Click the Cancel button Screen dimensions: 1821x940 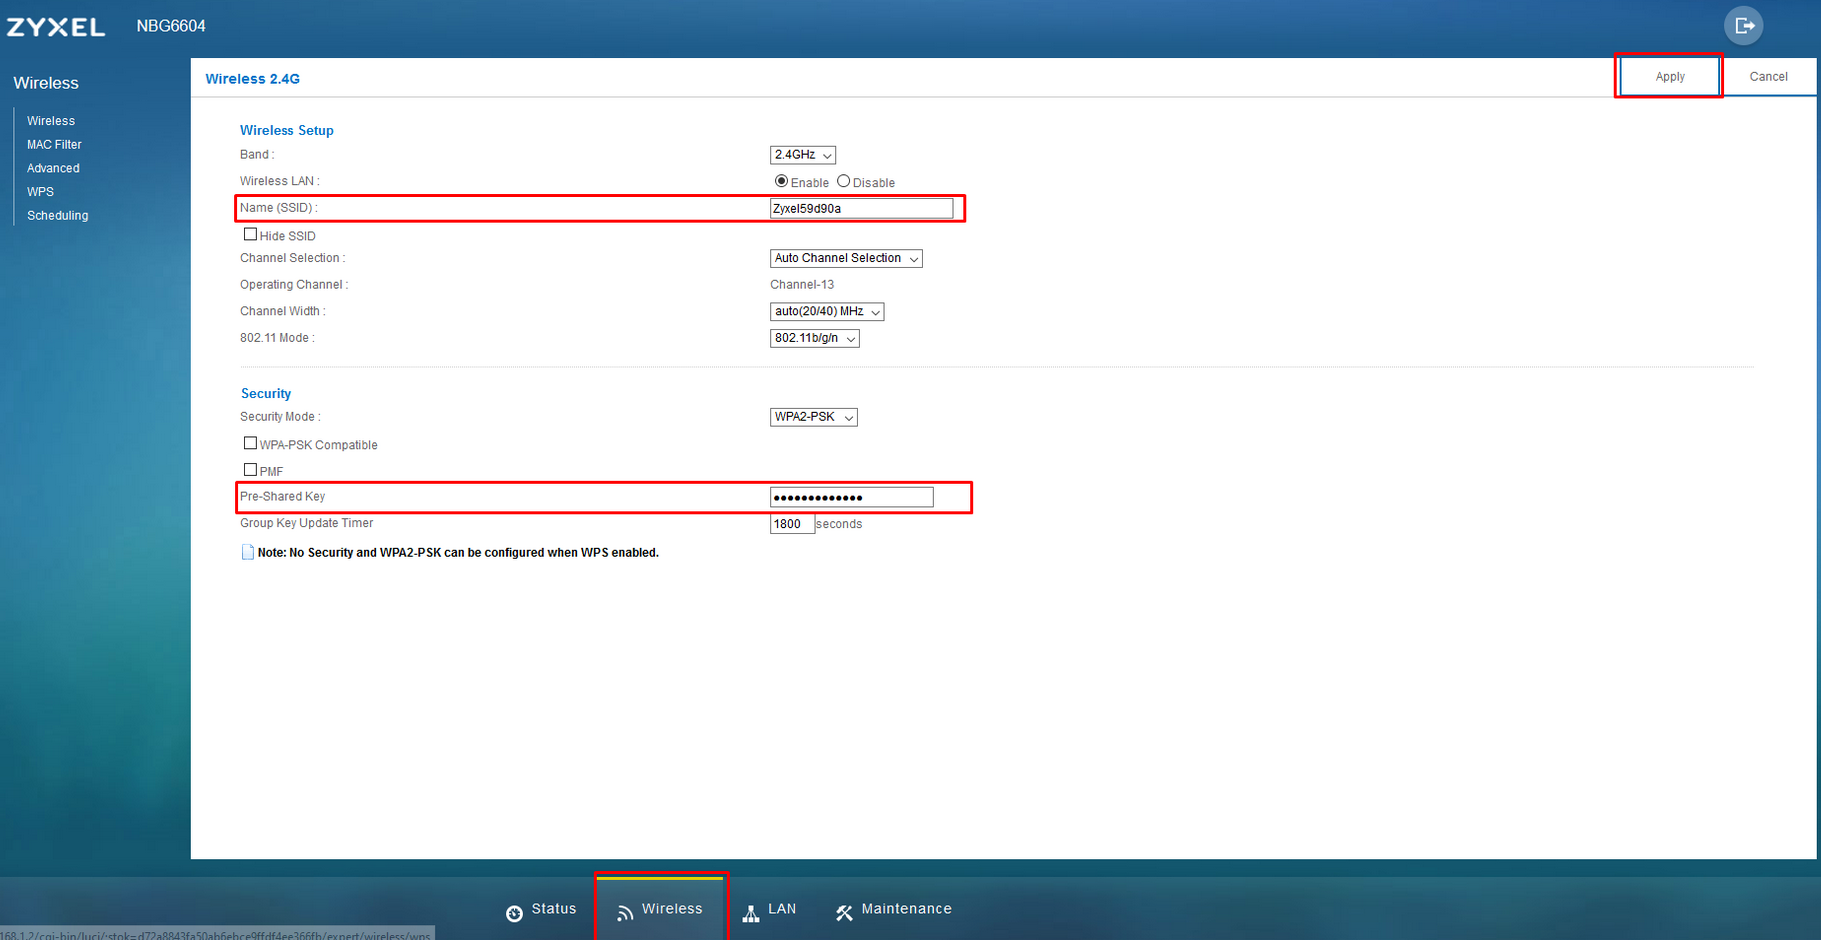(1768, 77)
